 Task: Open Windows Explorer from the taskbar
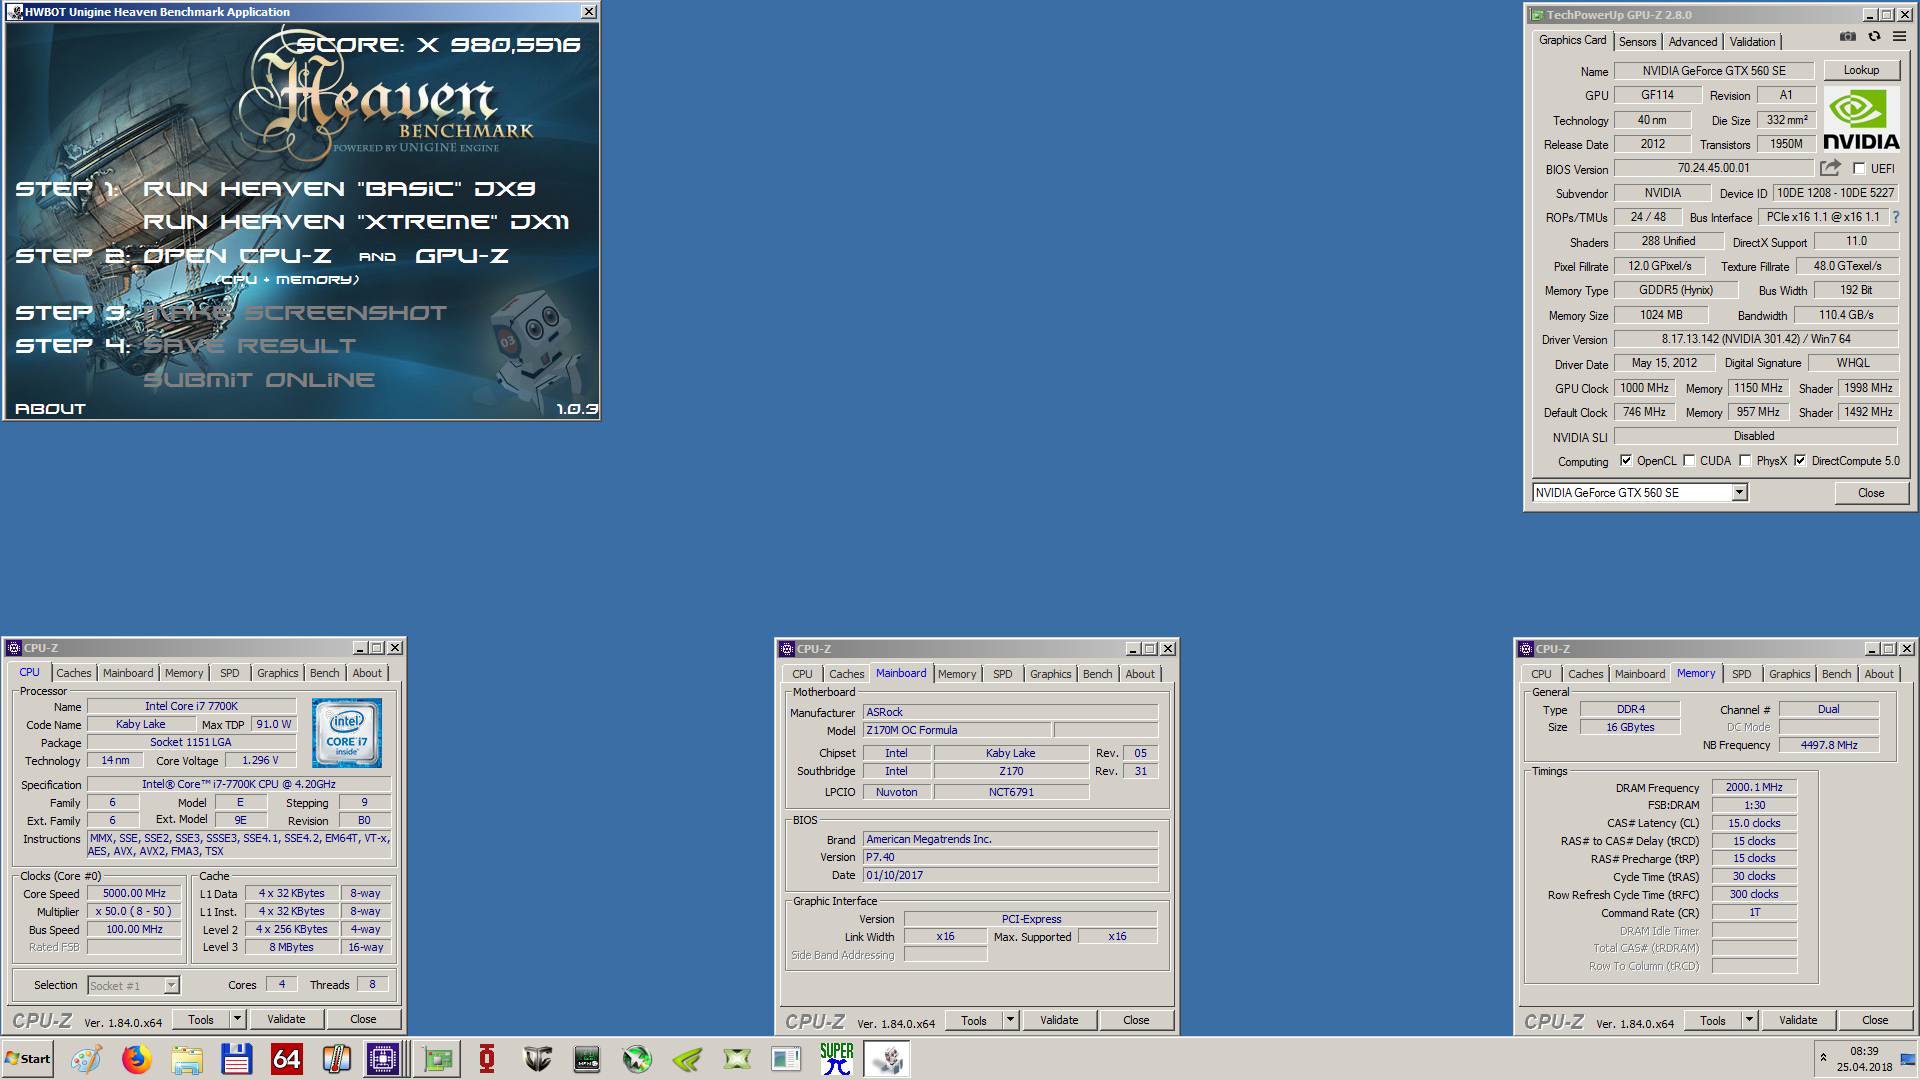point(186,1059)
